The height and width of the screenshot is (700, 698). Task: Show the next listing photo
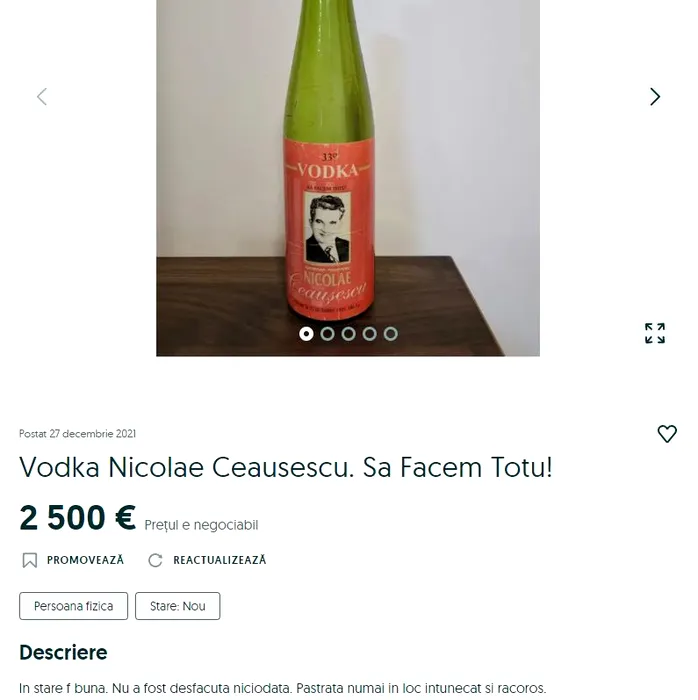click(655, 97)
